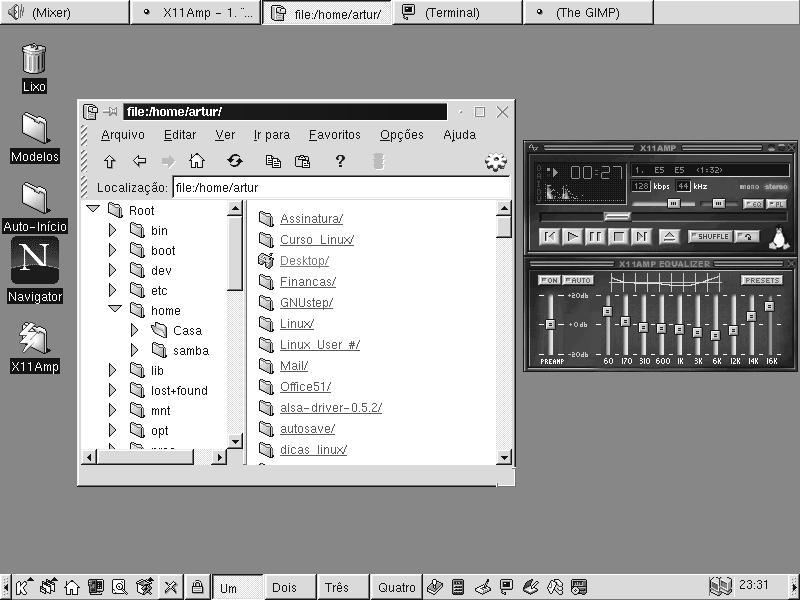Stop playback in X11Amp
This screenshot has height=600, width=800.
(x=618, y=236)
